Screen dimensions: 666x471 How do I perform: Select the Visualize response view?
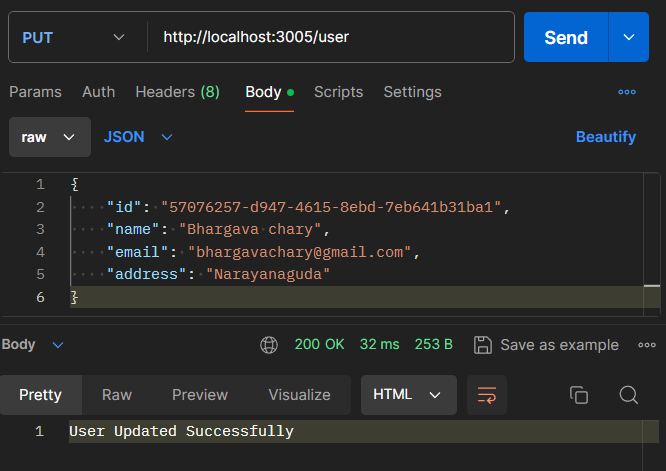(x=299, y=395)
